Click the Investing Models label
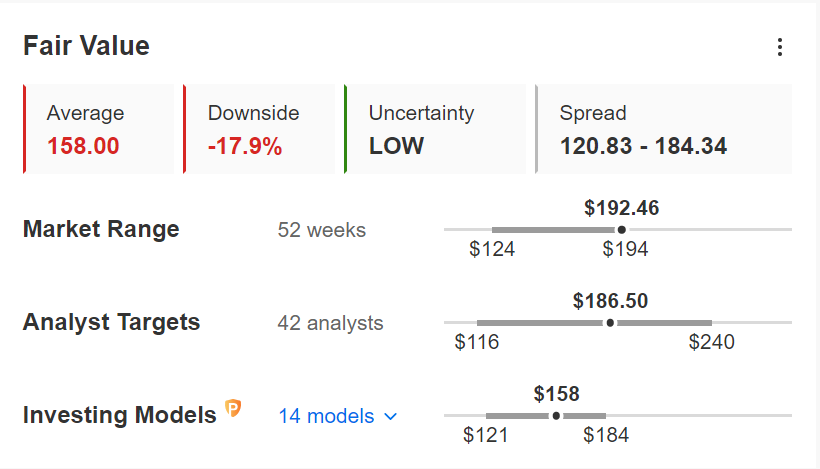Screen dimensions: 820x469 point(120,415)
